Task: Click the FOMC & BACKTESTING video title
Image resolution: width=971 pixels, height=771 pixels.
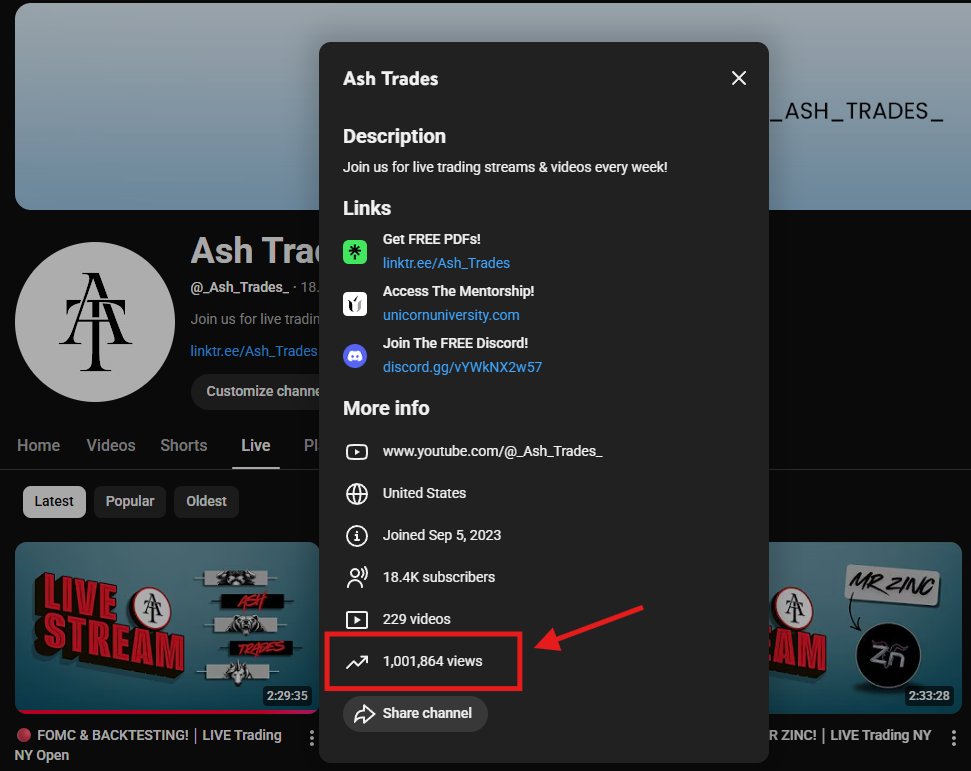Action: tap(148, 745)
